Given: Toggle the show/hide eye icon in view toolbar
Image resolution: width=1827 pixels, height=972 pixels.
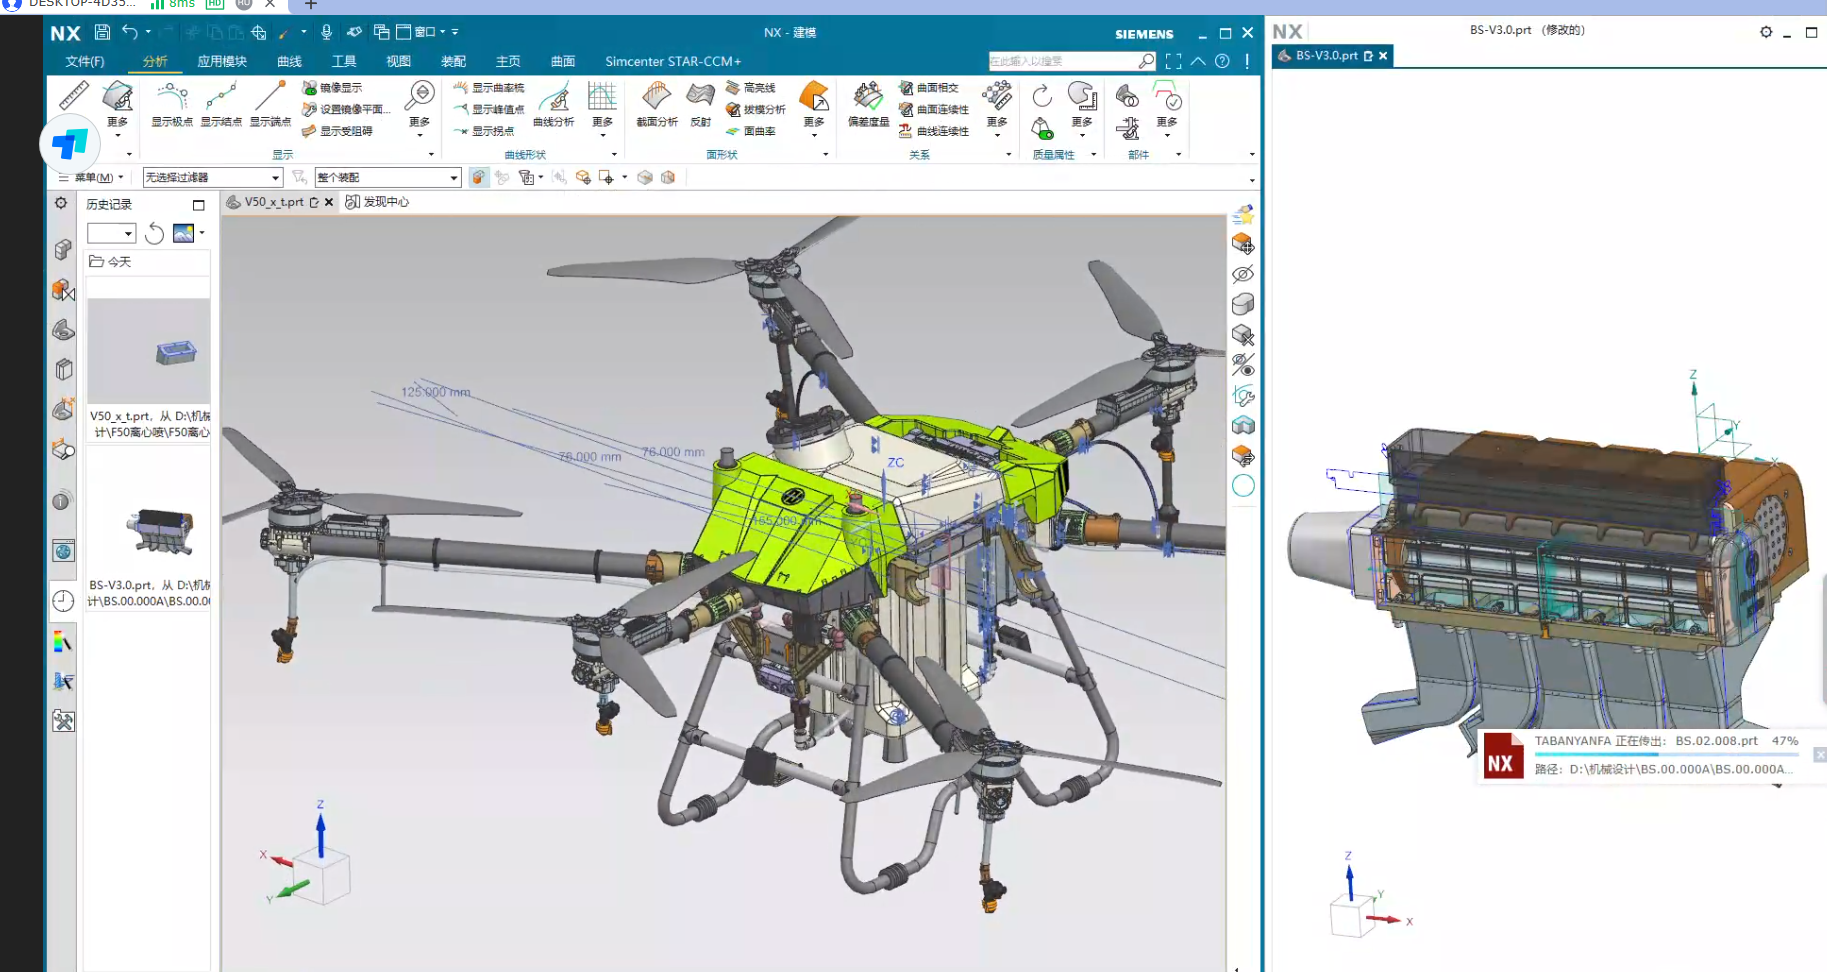Looking at the screenshot, I should pos(1243,274).
